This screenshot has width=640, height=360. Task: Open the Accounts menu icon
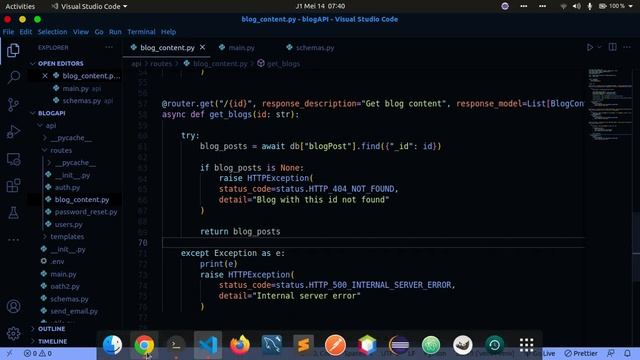coord(13,306)
